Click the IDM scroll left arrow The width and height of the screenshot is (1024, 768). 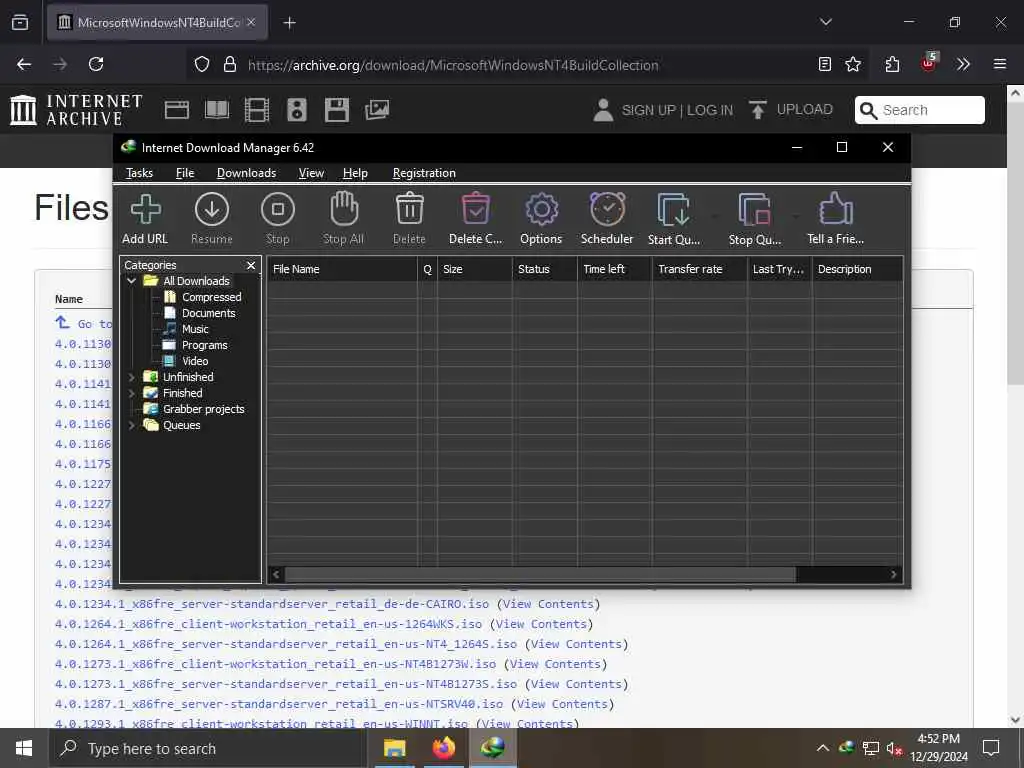click(276, 575)
